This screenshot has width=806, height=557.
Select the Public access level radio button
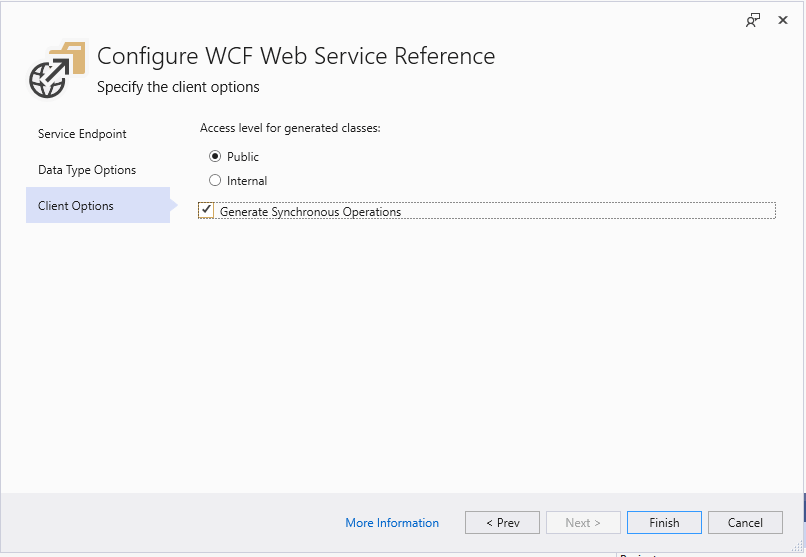pos(215,157)
